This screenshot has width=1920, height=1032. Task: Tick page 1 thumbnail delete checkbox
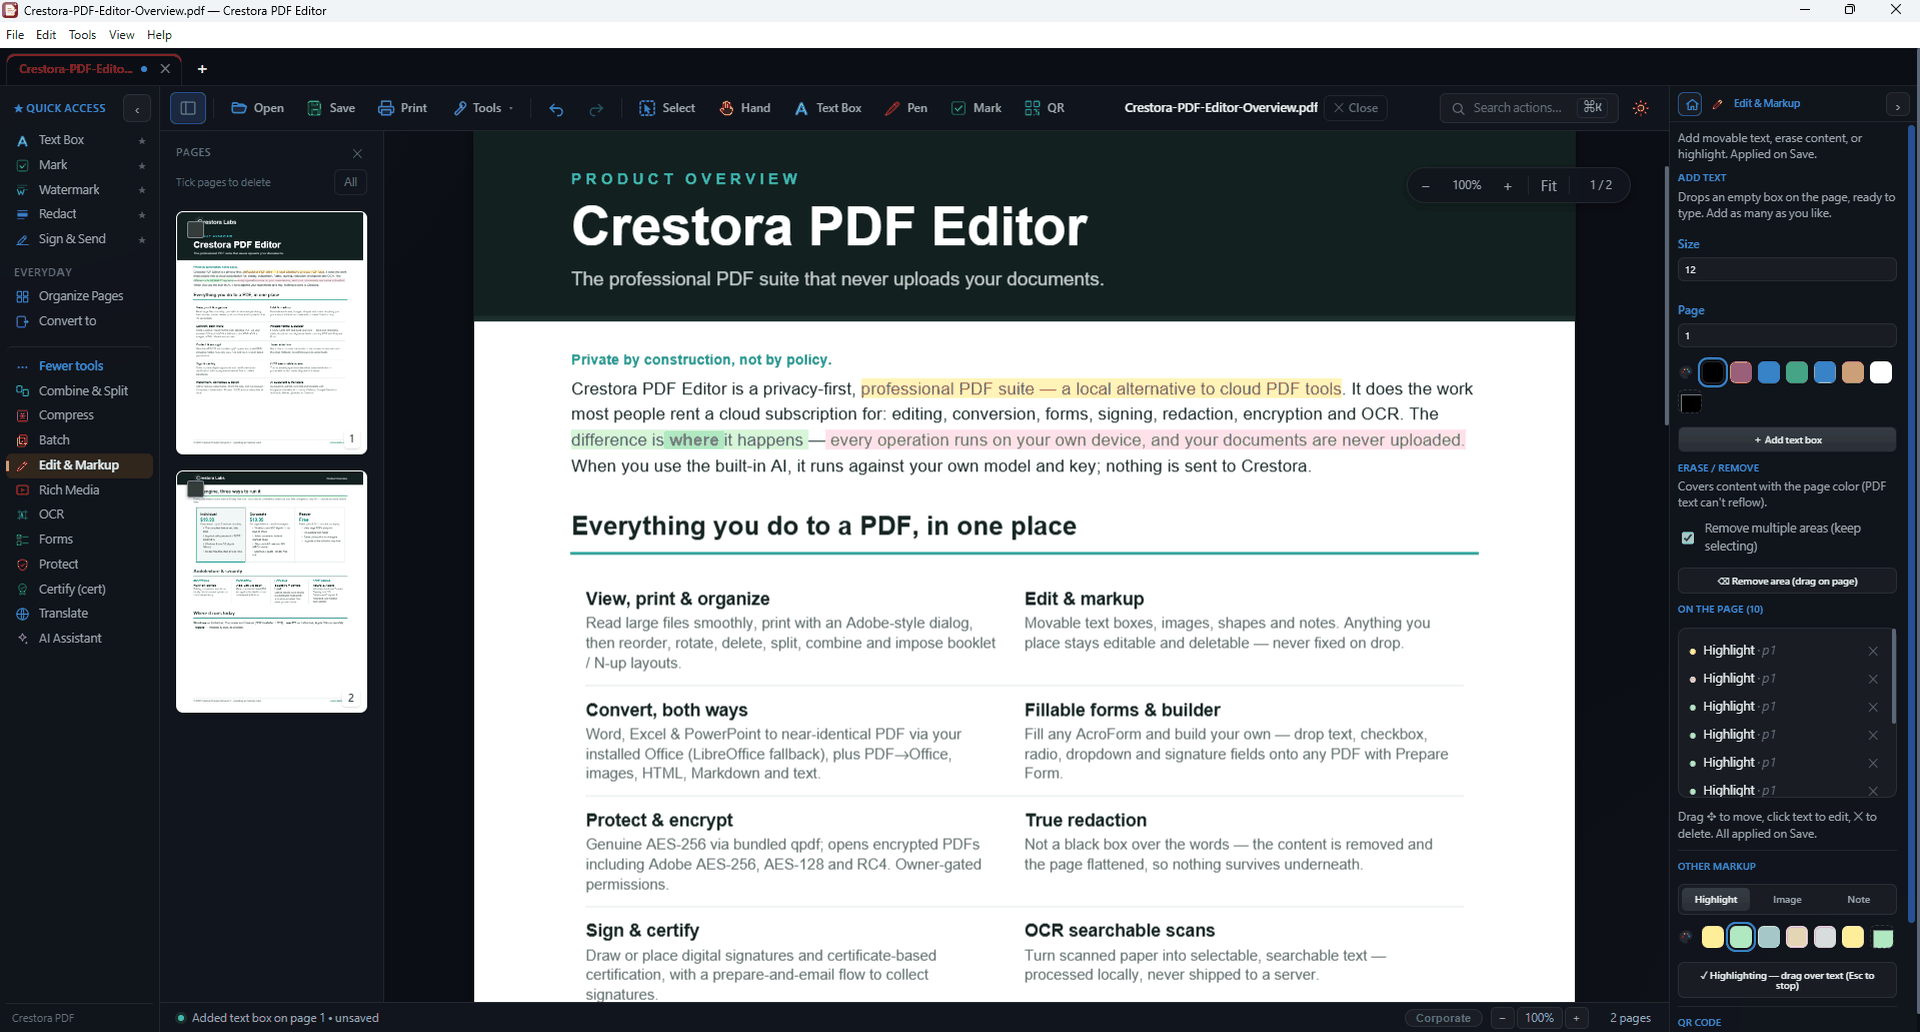pyautogui.click(x=196, y=230)
